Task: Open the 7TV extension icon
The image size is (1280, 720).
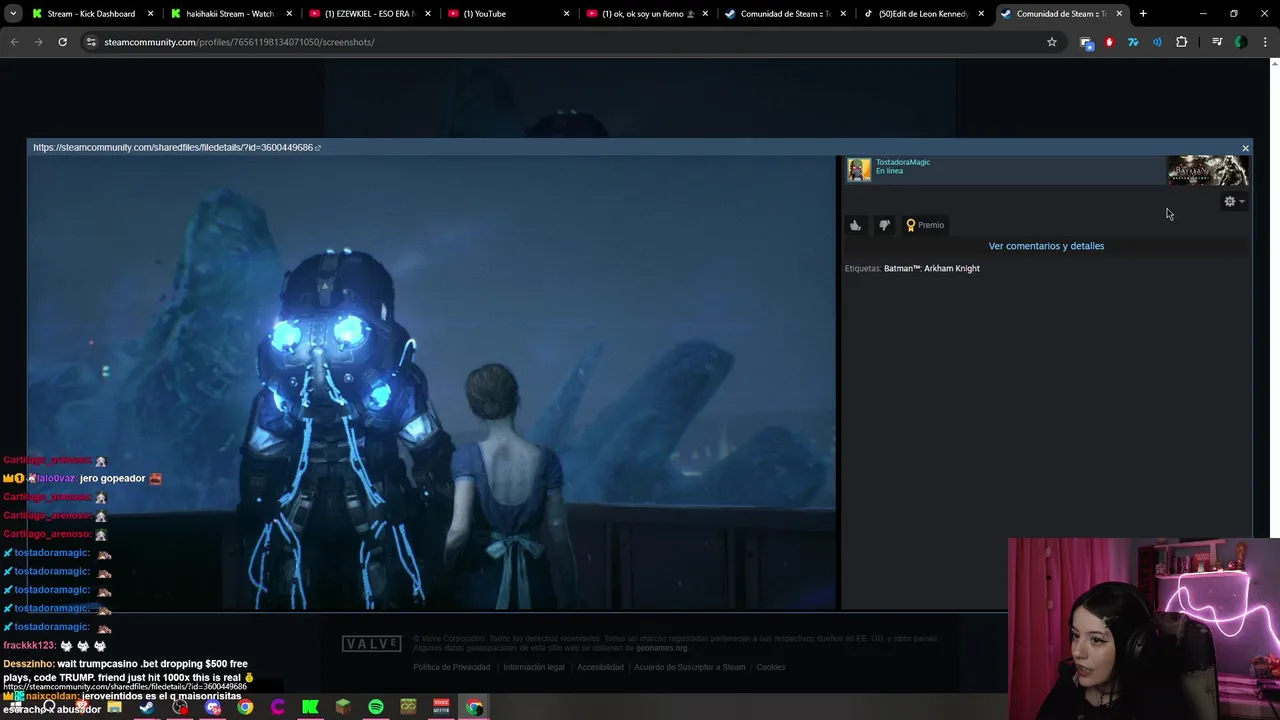Action: click(1133, 42)
